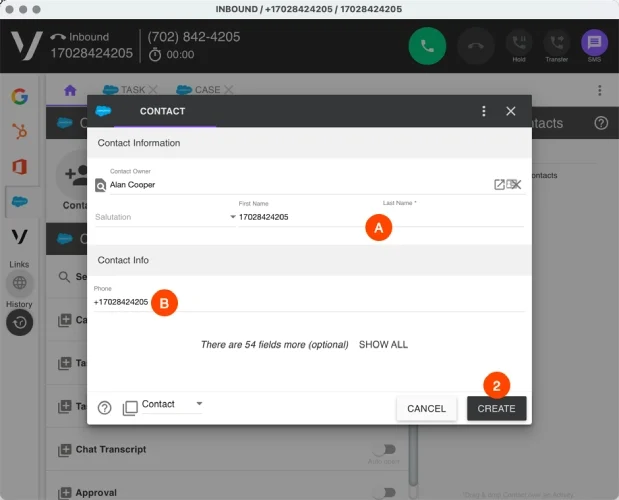Click the hang up call button
Image resolution: width=619 pixels, height=500 pixels.
click(x=476, y=46)
